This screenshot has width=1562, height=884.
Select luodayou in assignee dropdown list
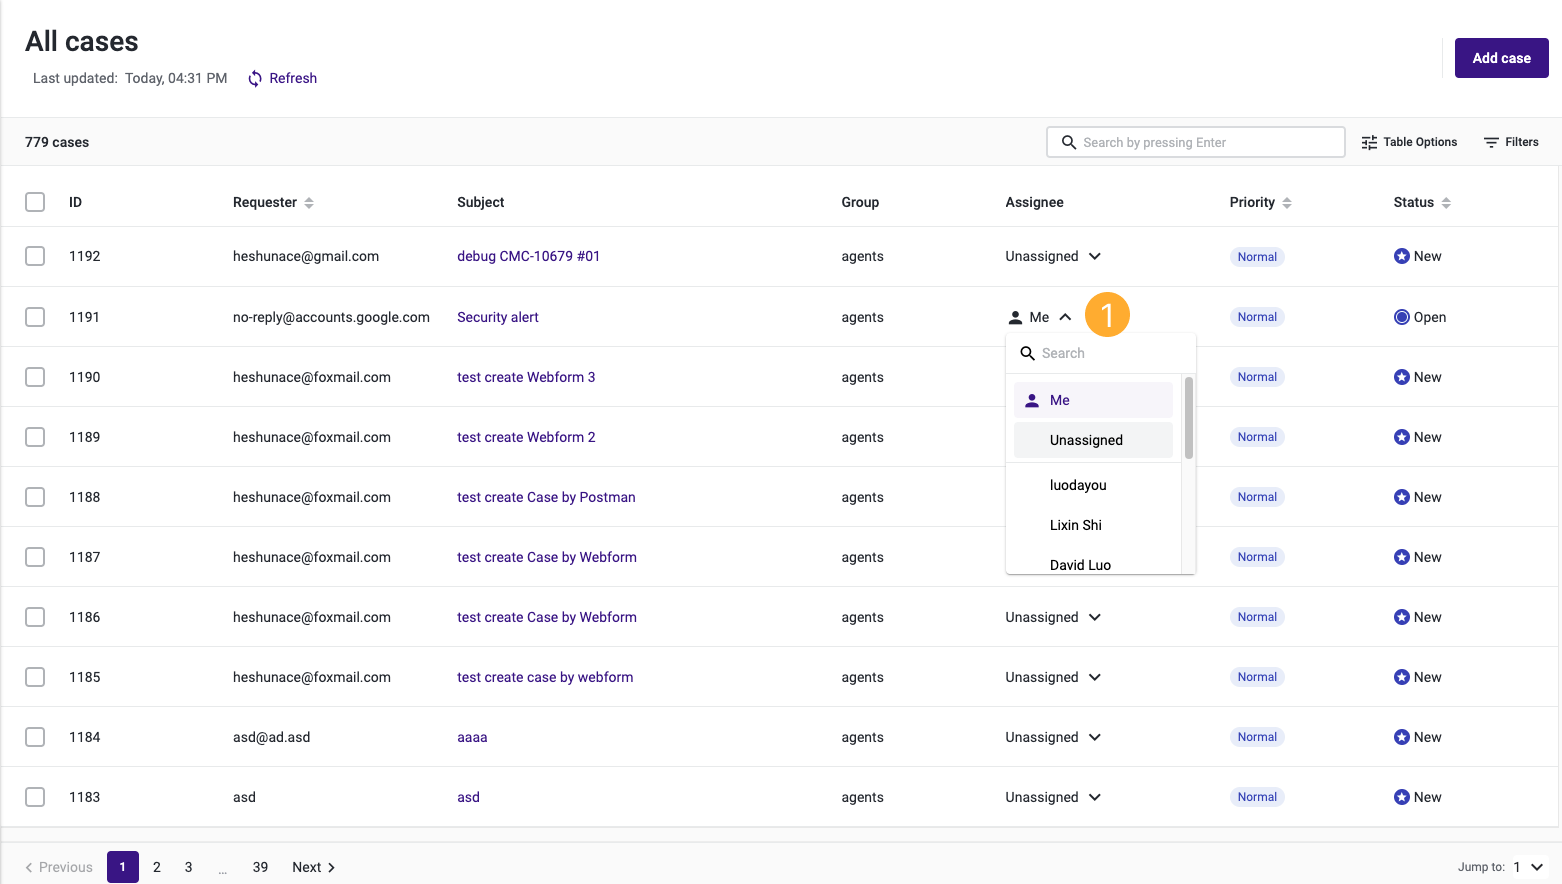(x=1093, y=485)
